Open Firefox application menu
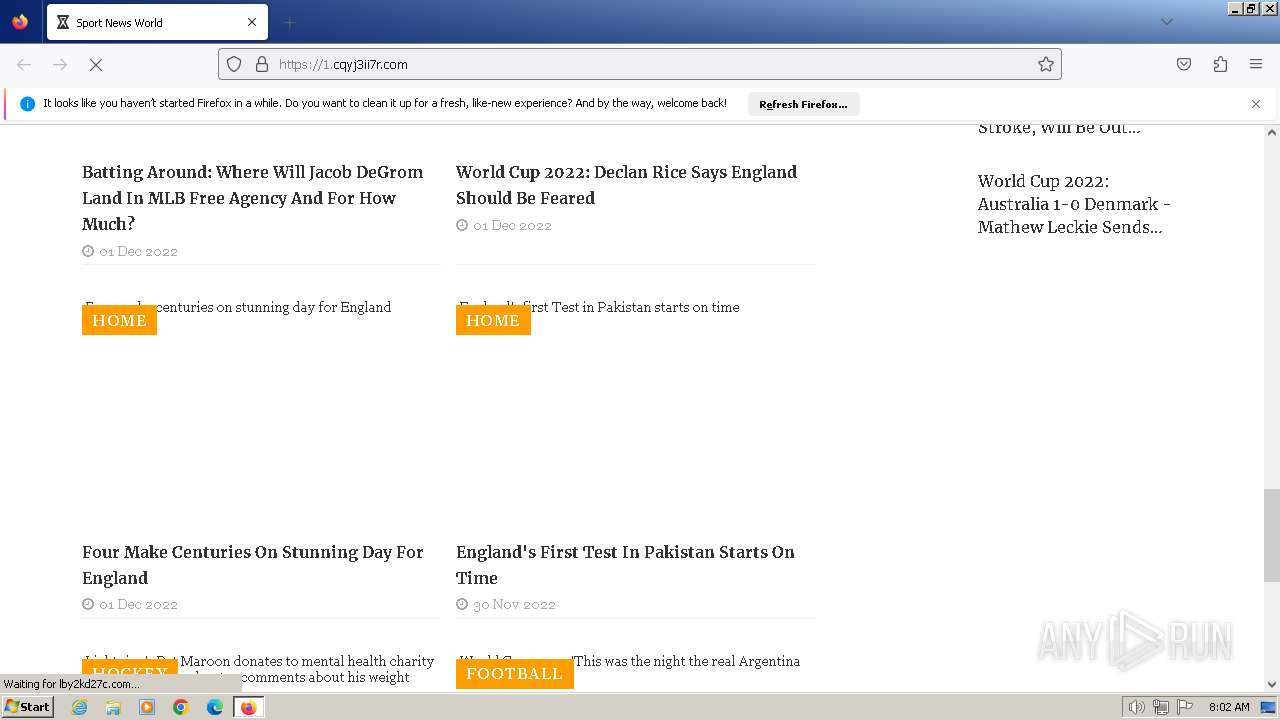 [x=1256, y=64]
